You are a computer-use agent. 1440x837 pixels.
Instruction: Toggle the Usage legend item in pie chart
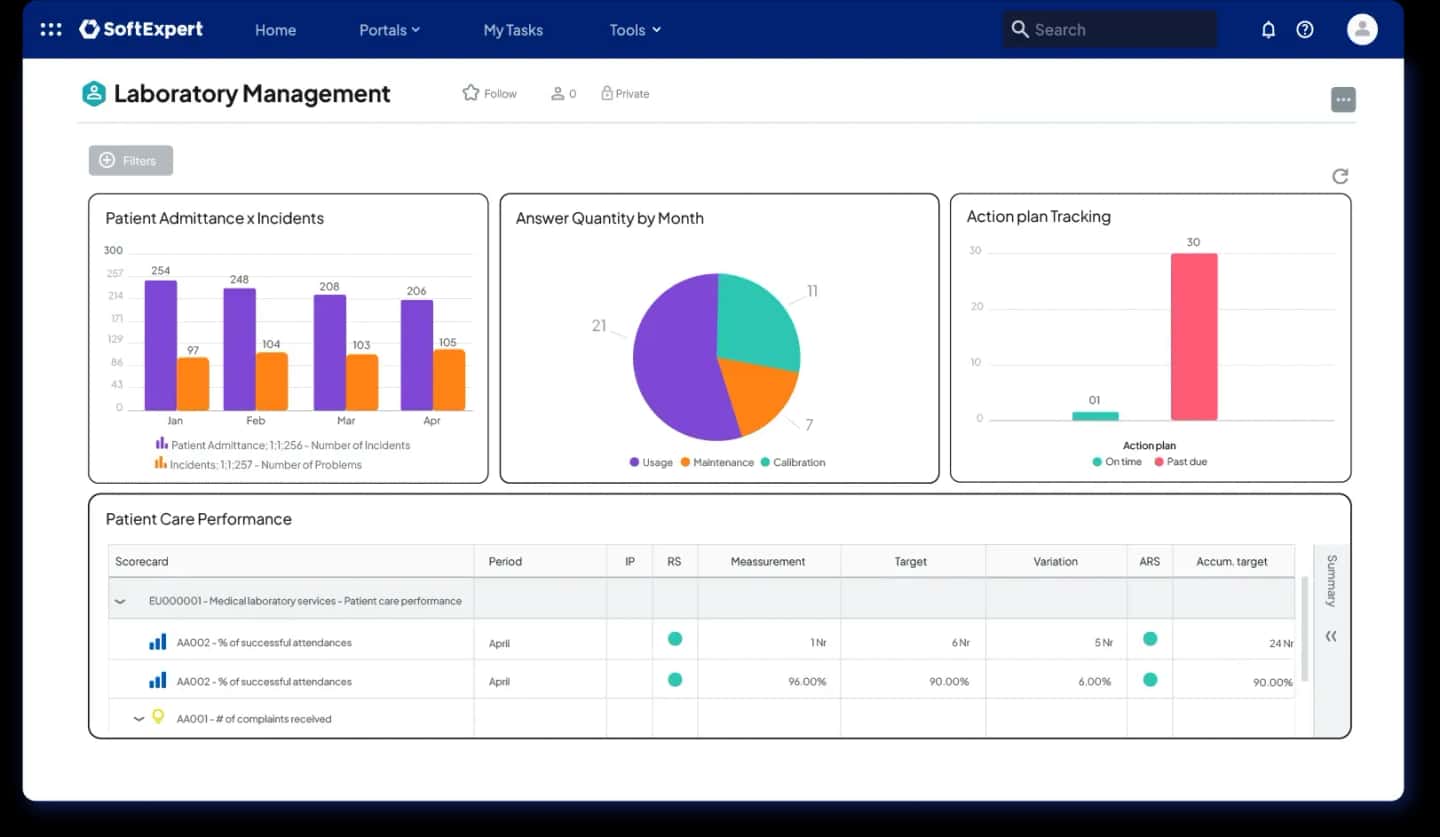650,462
